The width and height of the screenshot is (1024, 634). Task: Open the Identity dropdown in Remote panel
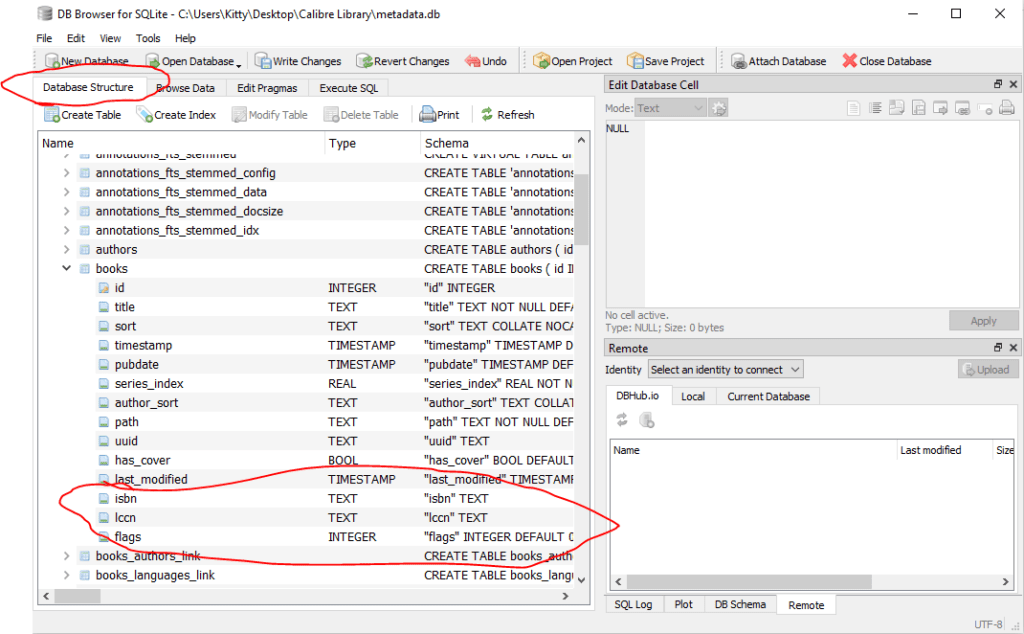(725, 370)
